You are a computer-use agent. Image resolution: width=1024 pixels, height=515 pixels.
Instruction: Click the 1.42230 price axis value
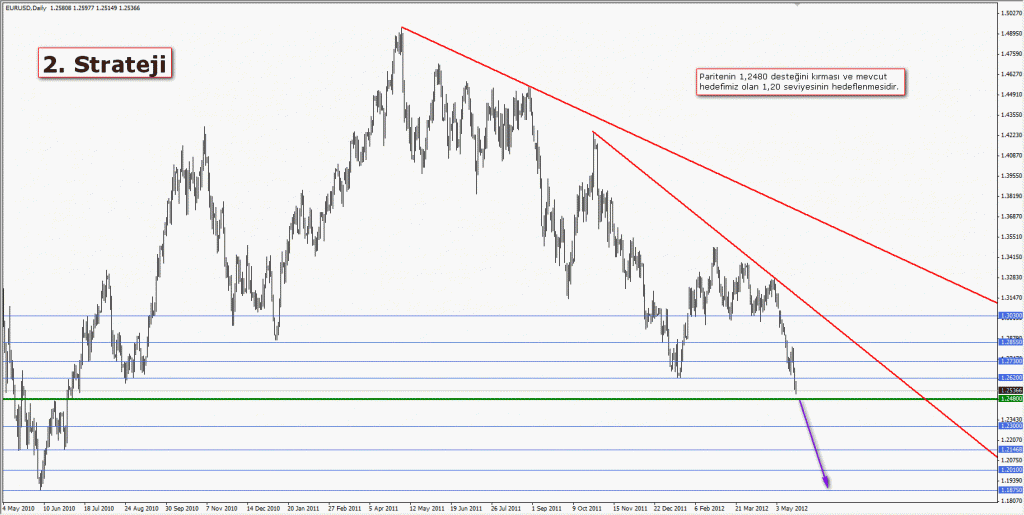point(1011,135)
